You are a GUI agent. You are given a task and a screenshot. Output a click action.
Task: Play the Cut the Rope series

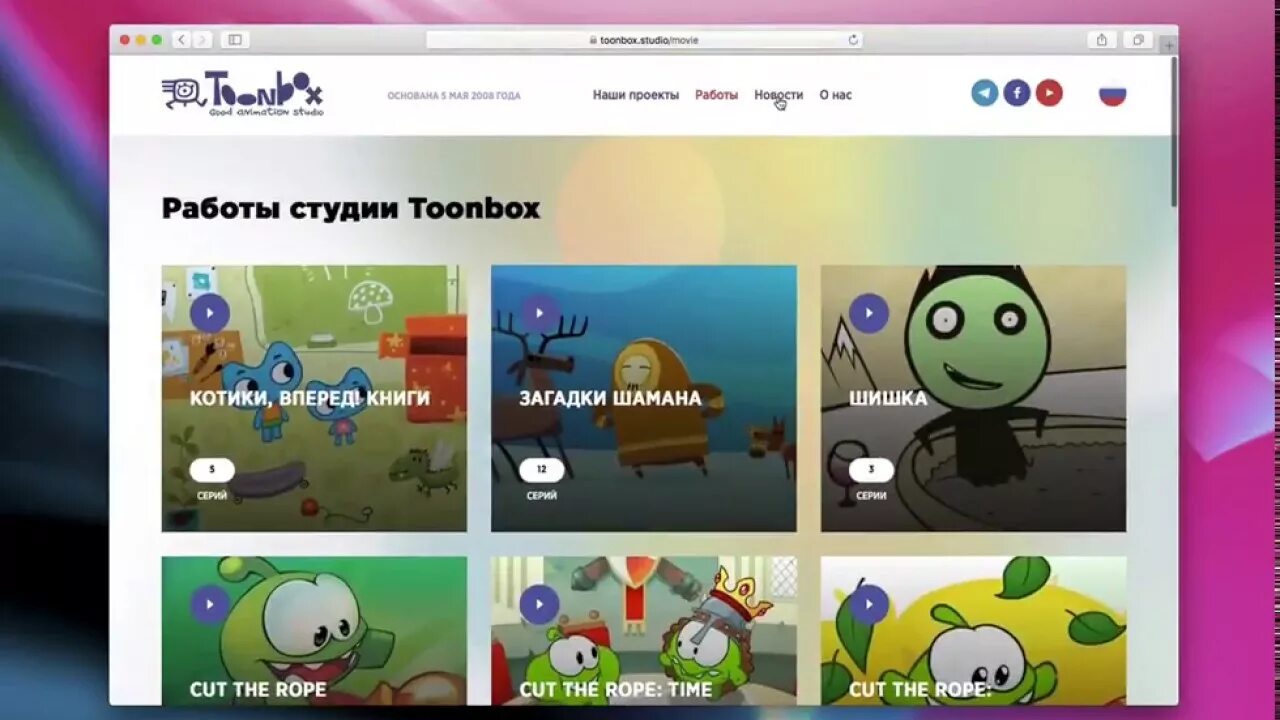click(x=210, y=604)
